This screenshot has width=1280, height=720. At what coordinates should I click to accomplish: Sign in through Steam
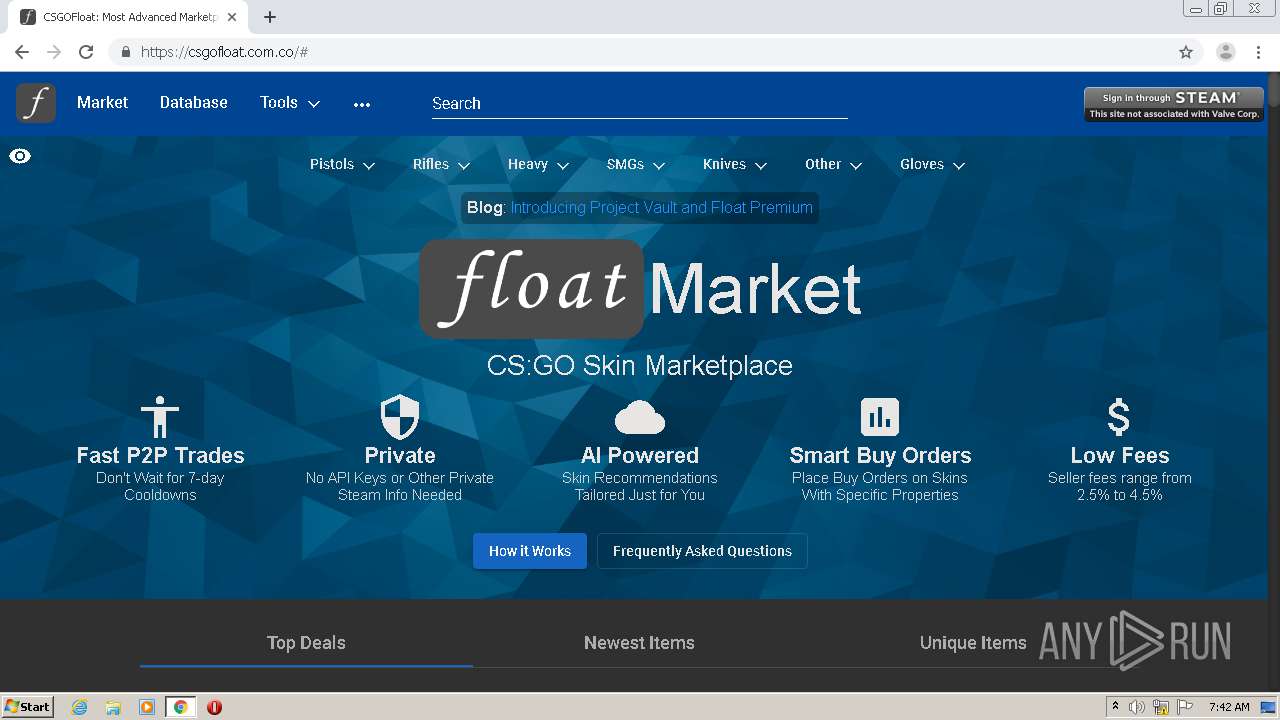[x=1174, y=104]
